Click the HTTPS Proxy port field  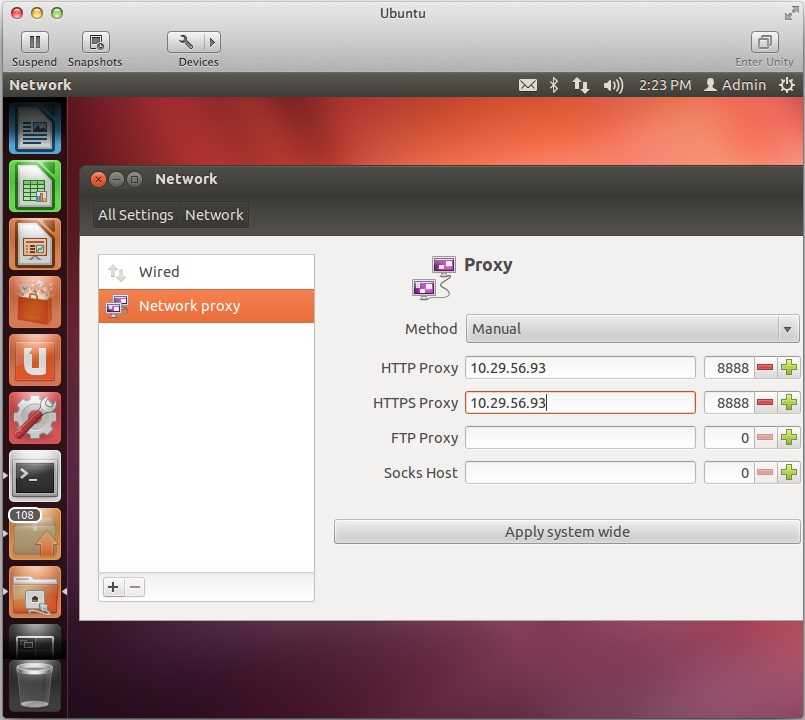729,403
